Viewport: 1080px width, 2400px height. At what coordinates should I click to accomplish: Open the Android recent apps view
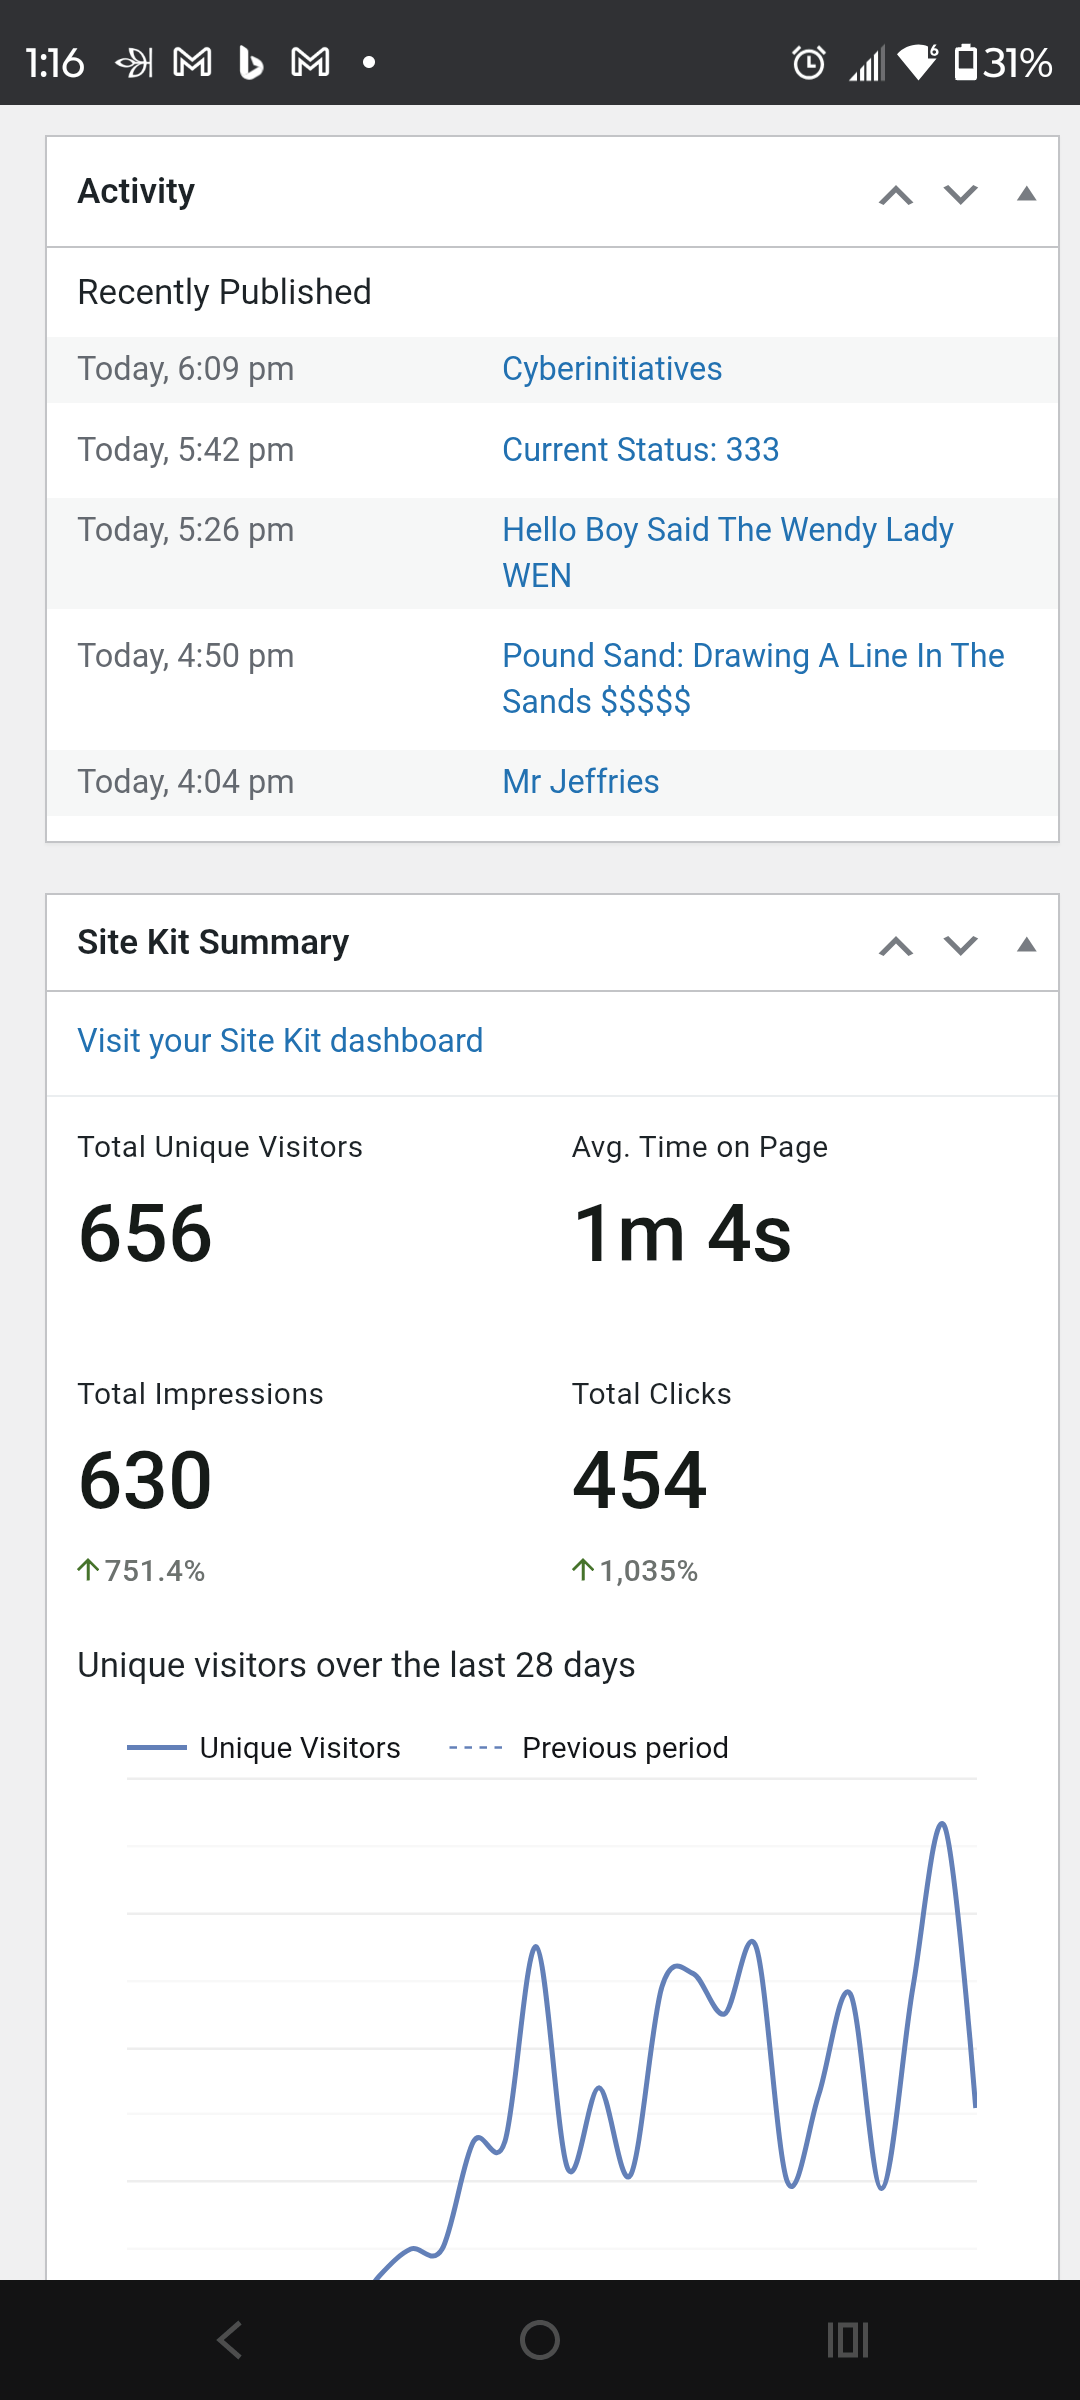(x=848, y=2340)
